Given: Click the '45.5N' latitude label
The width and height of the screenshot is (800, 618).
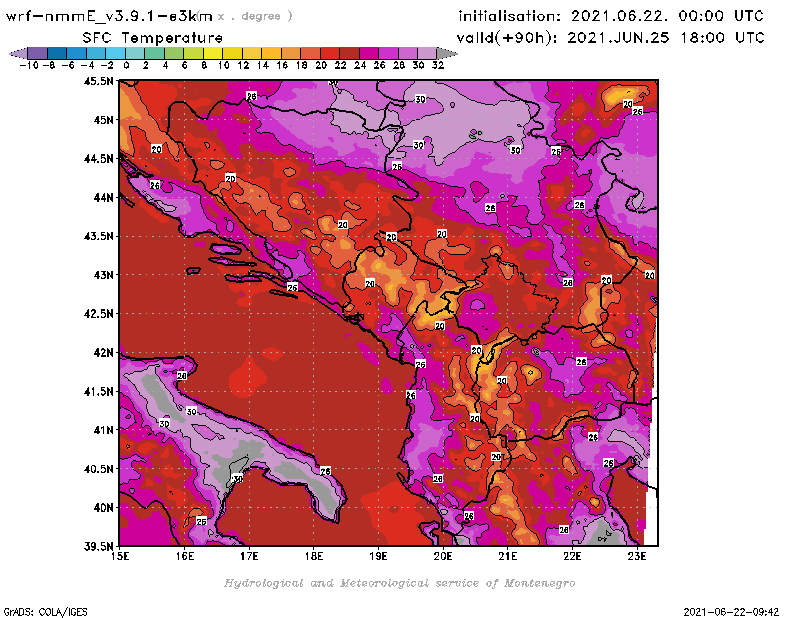Looking at the screenshot, I should point(98,81).
